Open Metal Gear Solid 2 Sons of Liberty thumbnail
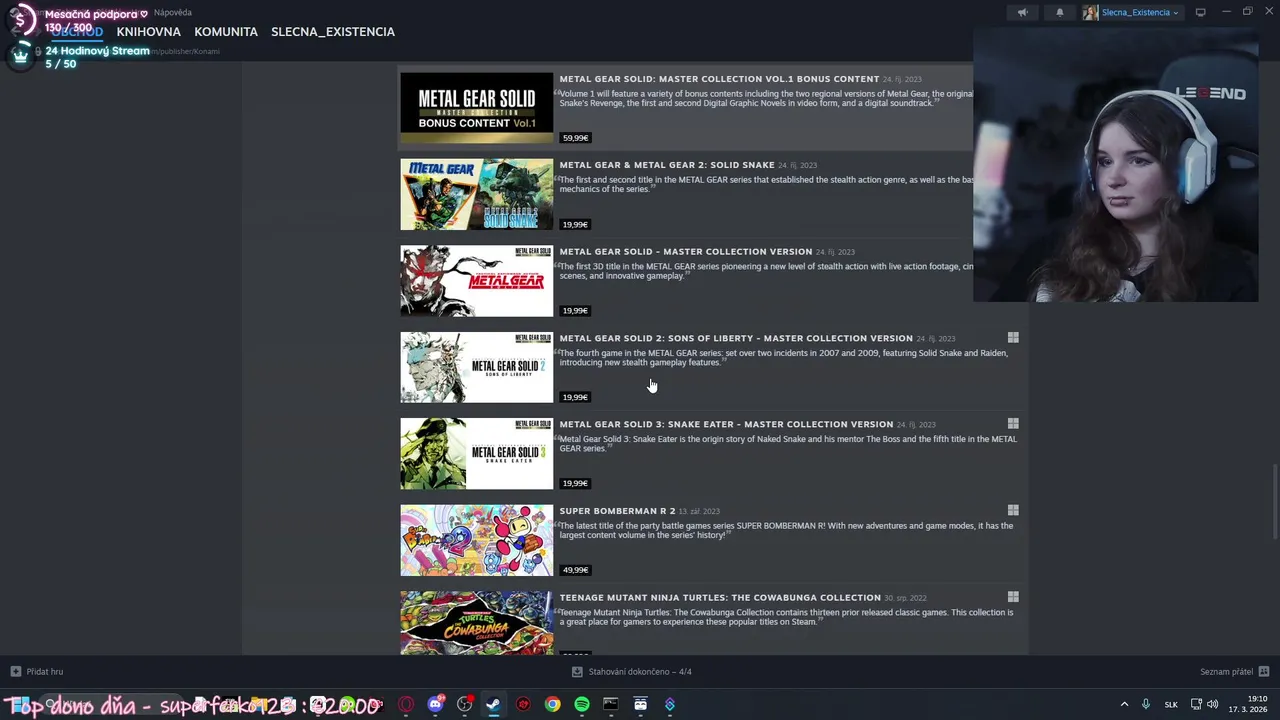Image resolution: width=1280 pixels, height=720 pixels. 476,367
